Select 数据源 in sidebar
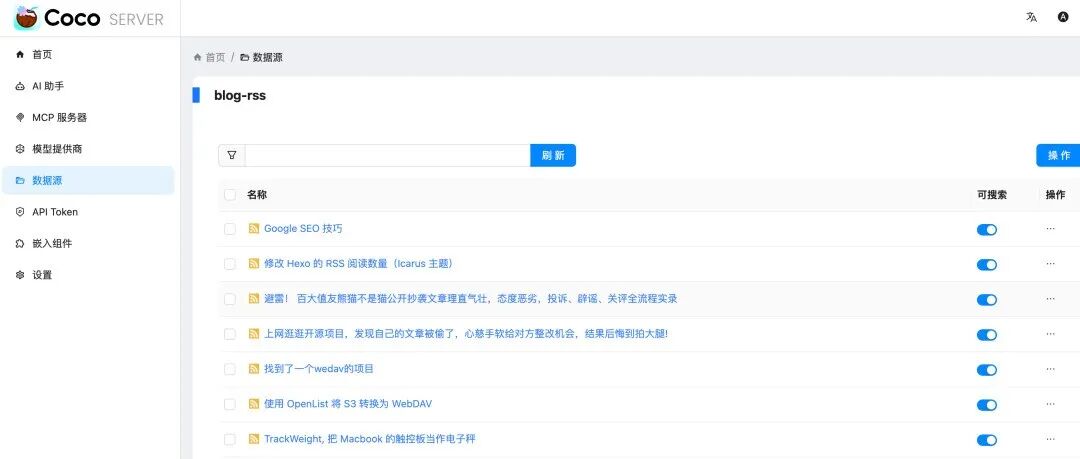 87,181
